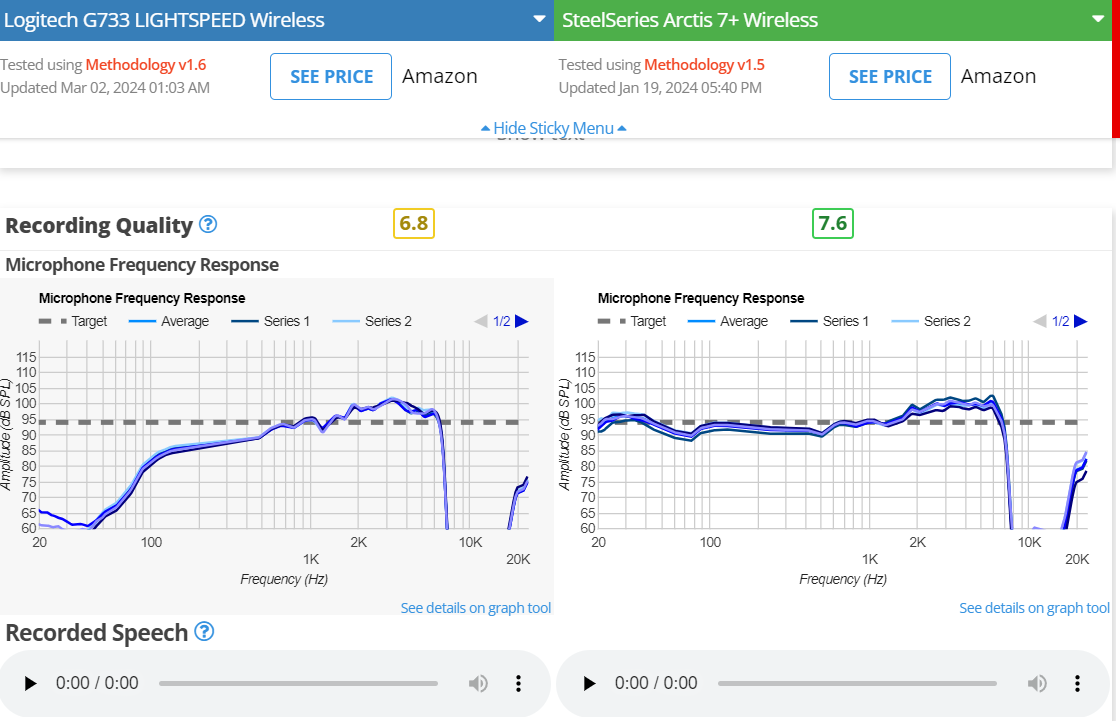Open Recording Quality help question icon
This screenshot has width=1120, height=721.
[208, 224]
